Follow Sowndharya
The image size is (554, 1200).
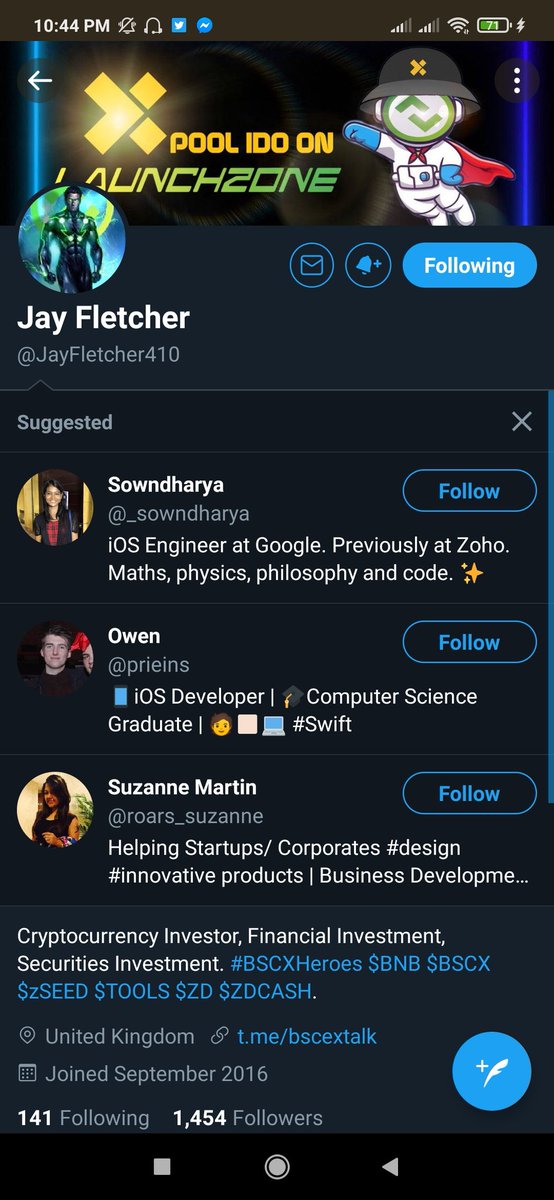469,491
